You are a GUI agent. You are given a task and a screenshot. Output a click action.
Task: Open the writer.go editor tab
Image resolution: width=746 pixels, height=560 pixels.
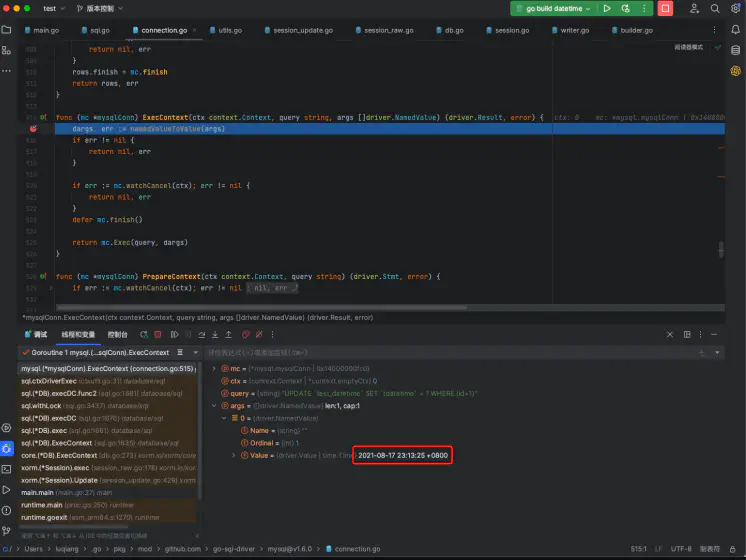[570, 30]
